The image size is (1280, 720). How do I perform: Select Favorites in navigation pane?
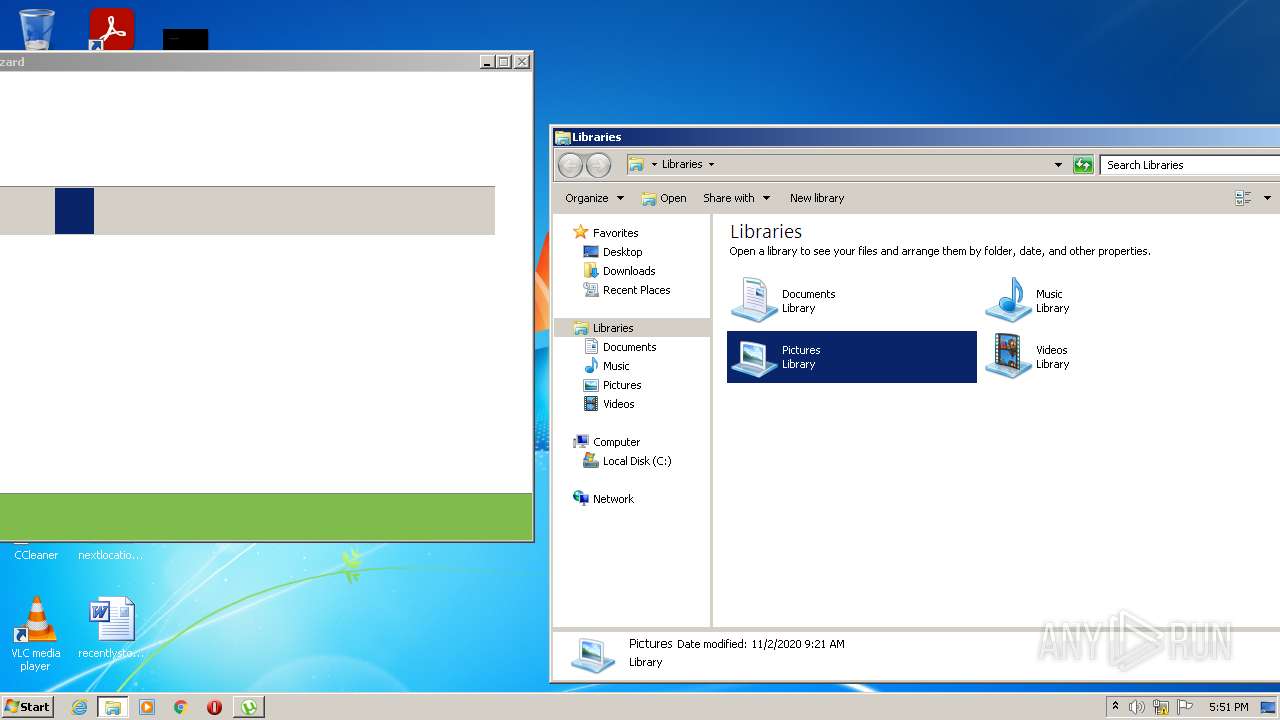pos(615,233)
